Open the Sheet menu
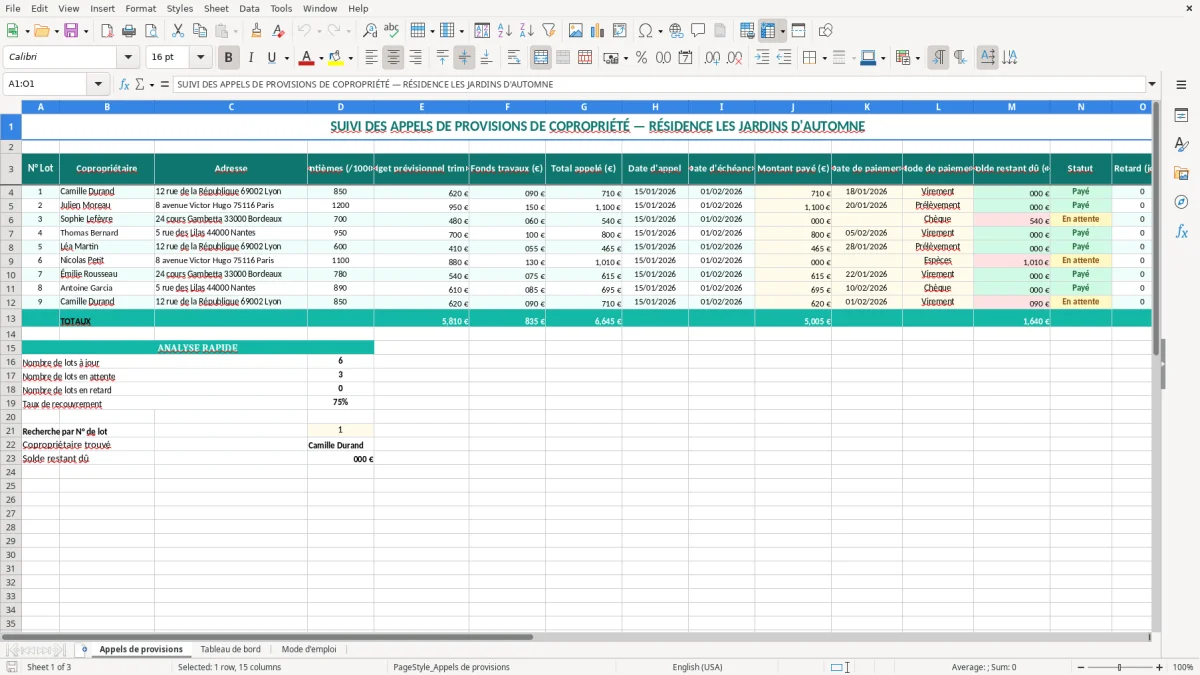This screenshot has height=675, width=1200. click(216, 8)
